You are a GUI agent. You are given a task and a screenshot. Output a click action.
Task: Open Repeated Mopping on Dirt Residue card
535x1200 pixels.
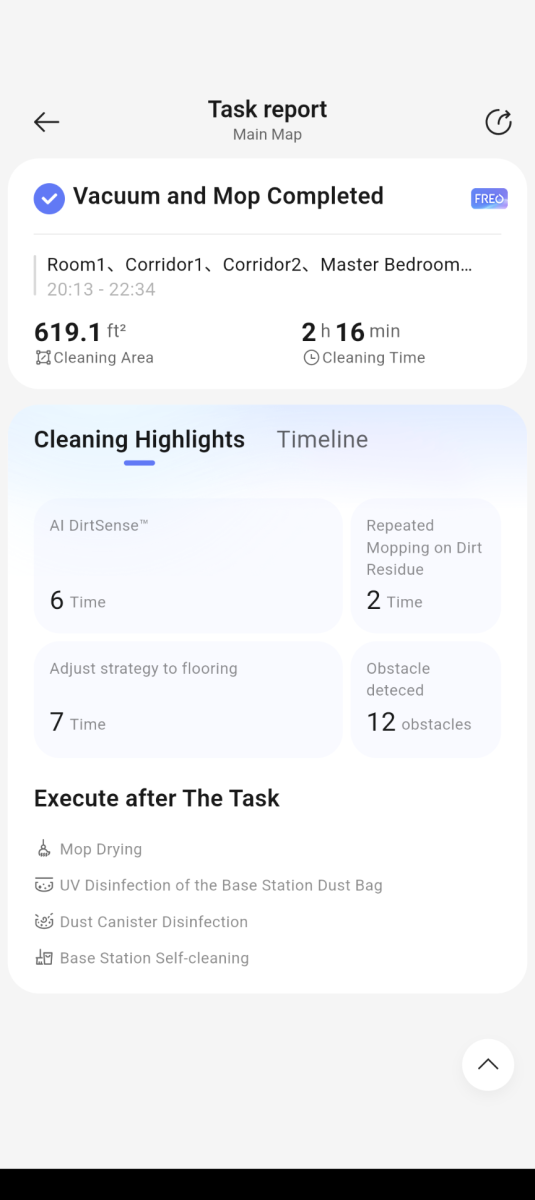pyautogui.click(x=425, y=565)
